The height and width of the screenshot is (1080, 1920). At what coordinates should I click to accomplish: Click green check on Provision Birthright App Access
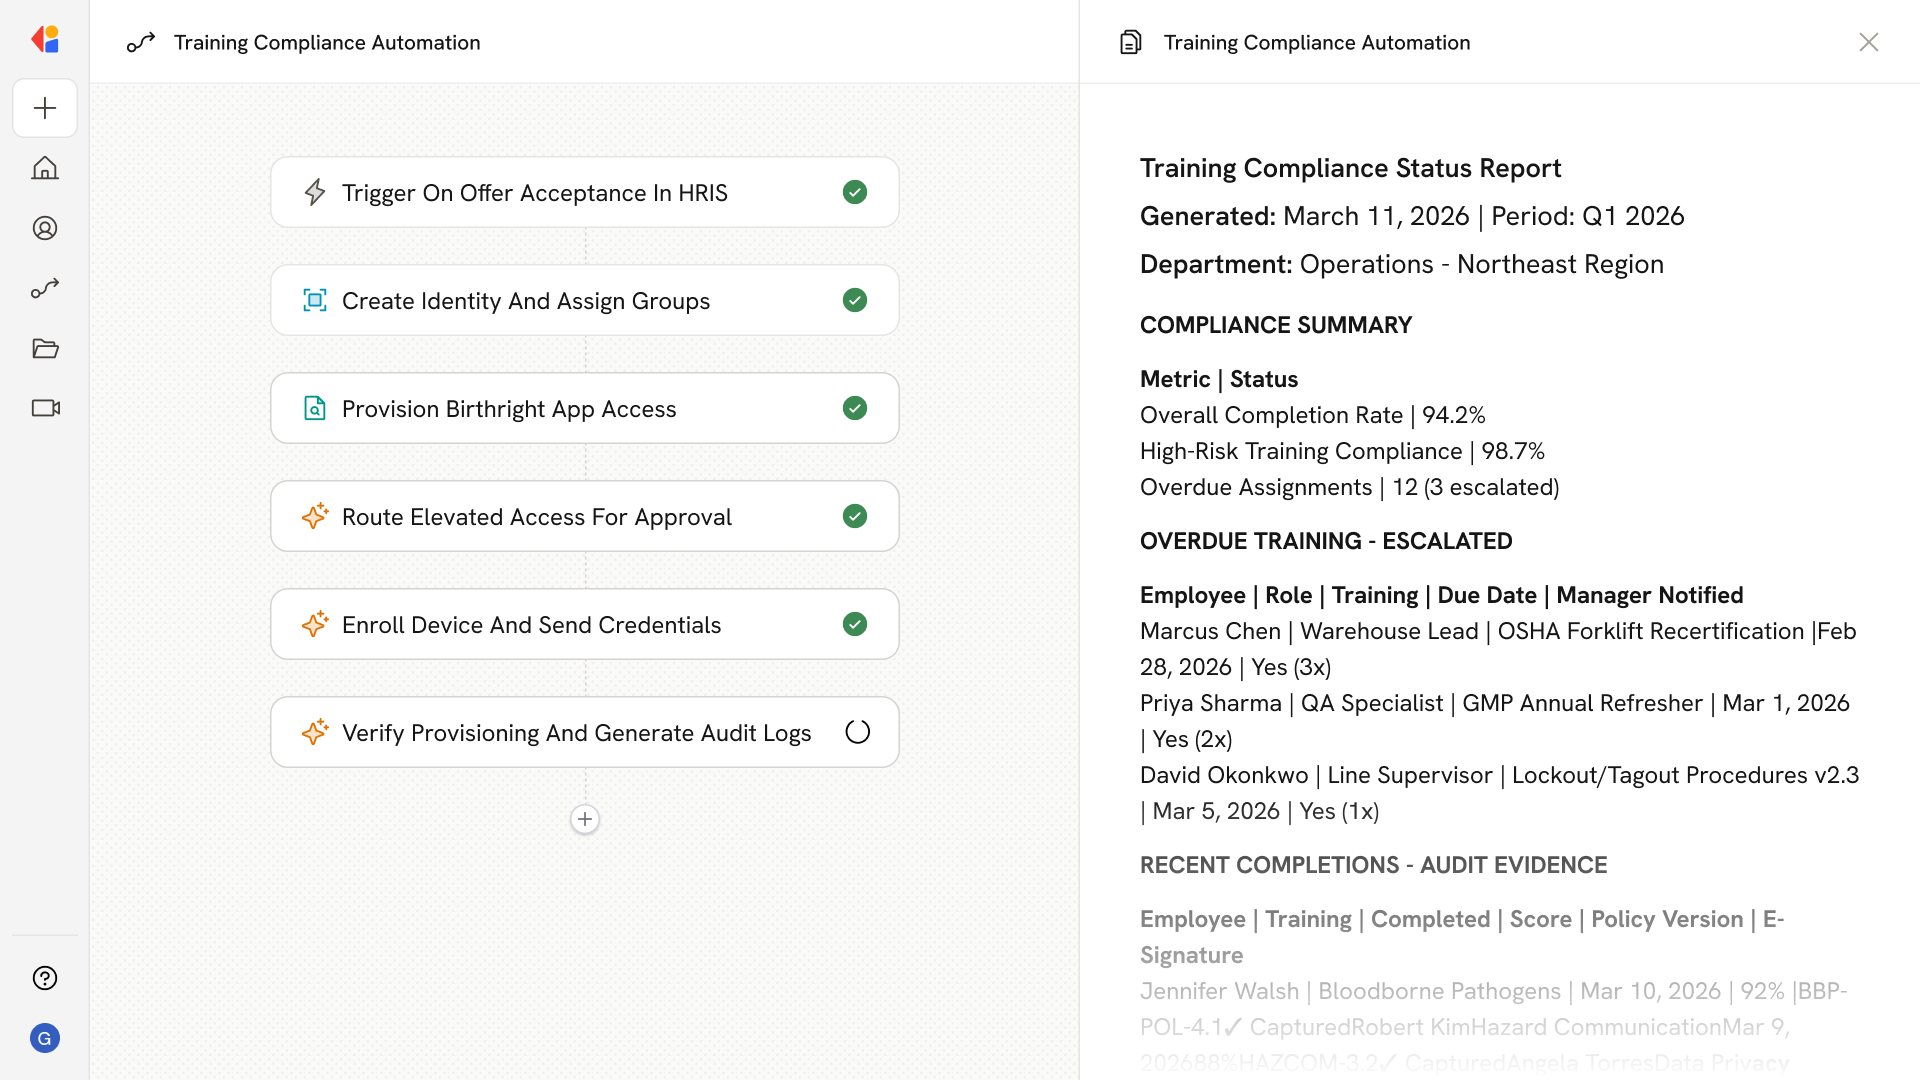tap(855, 408)
